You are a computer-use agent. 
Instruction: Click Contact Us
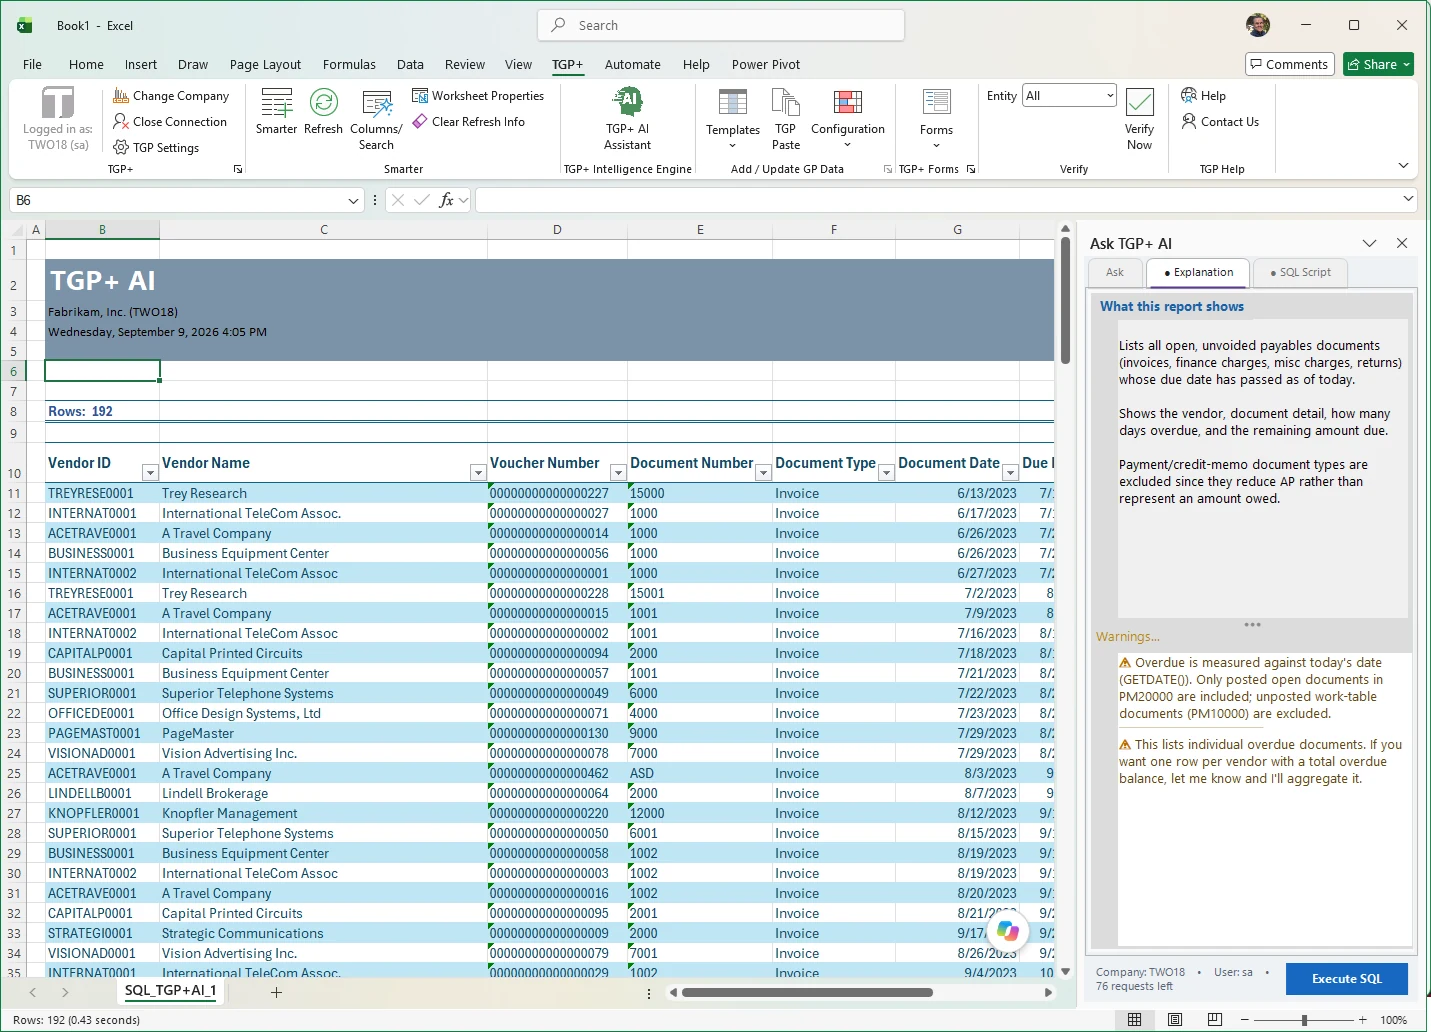pyautogui.click(x=1220, y=122)
